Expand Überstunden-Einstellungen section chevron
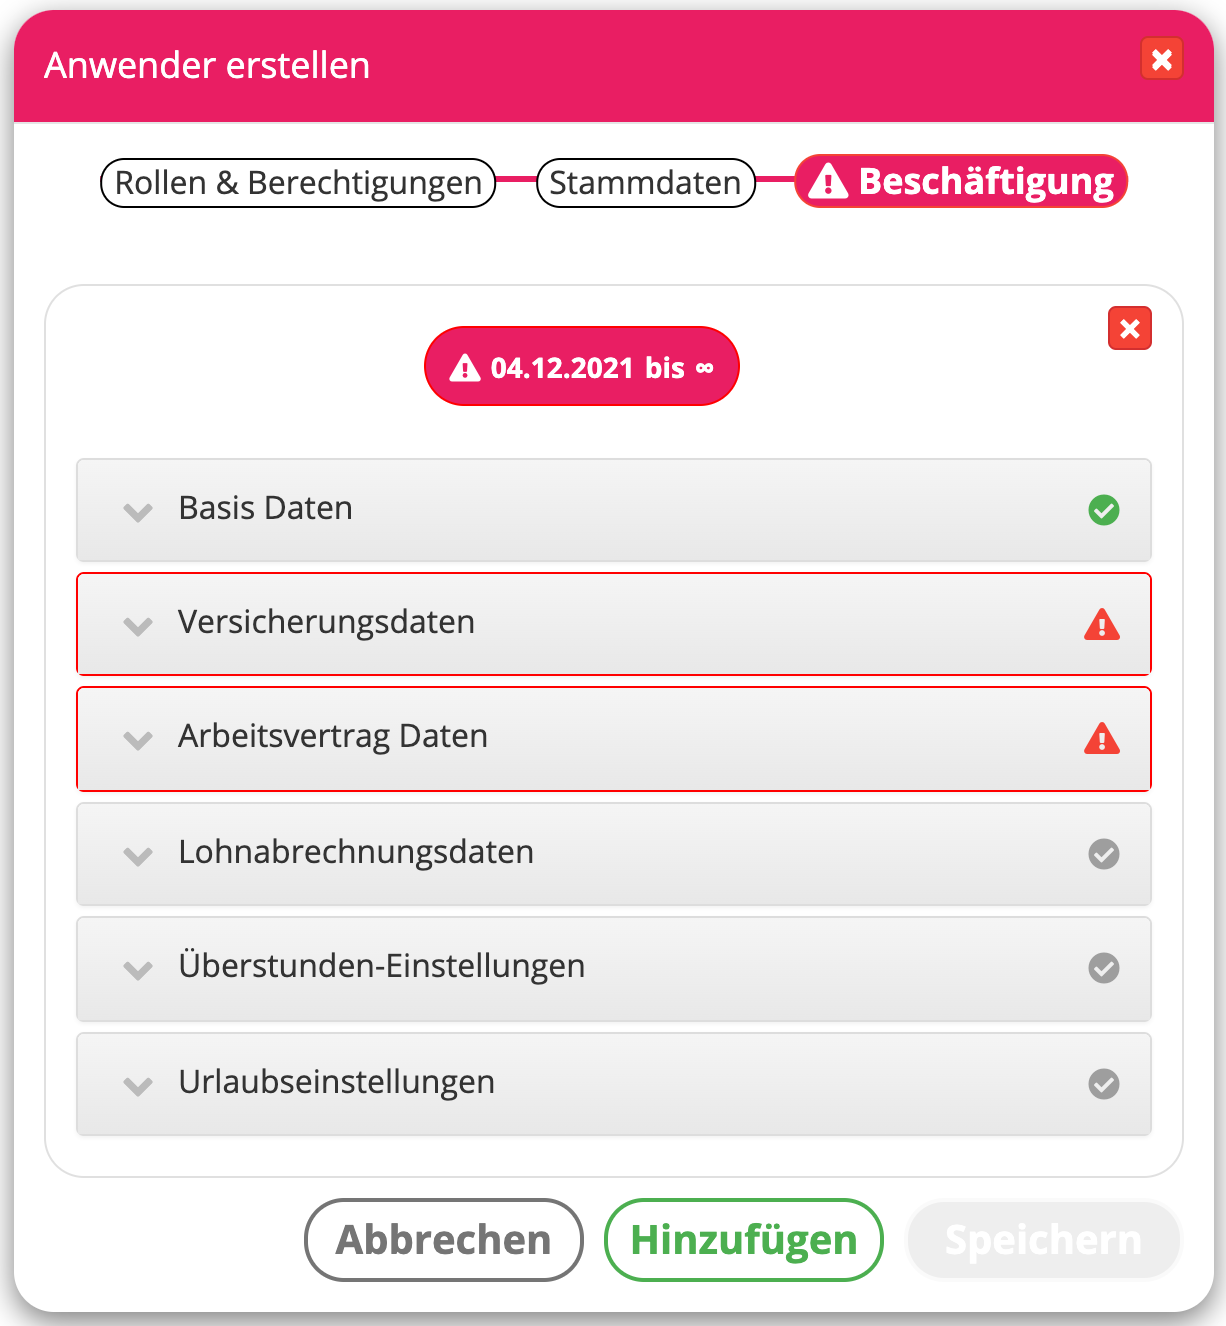The width and height of the screenshot is (1226, 1326). [138, 970]
